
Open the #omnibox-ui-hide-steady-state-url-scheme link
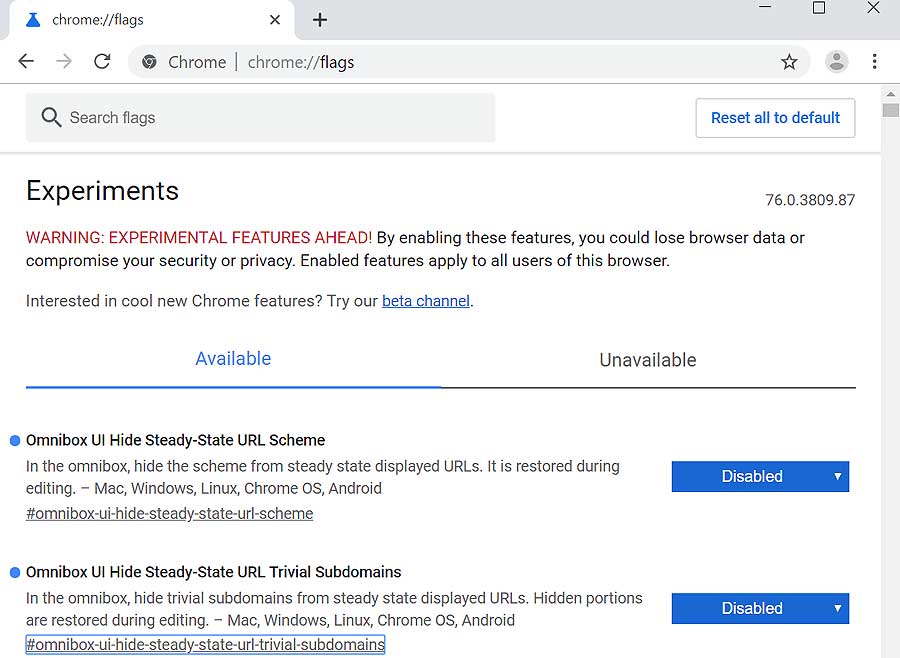click(x=170, y=513)
